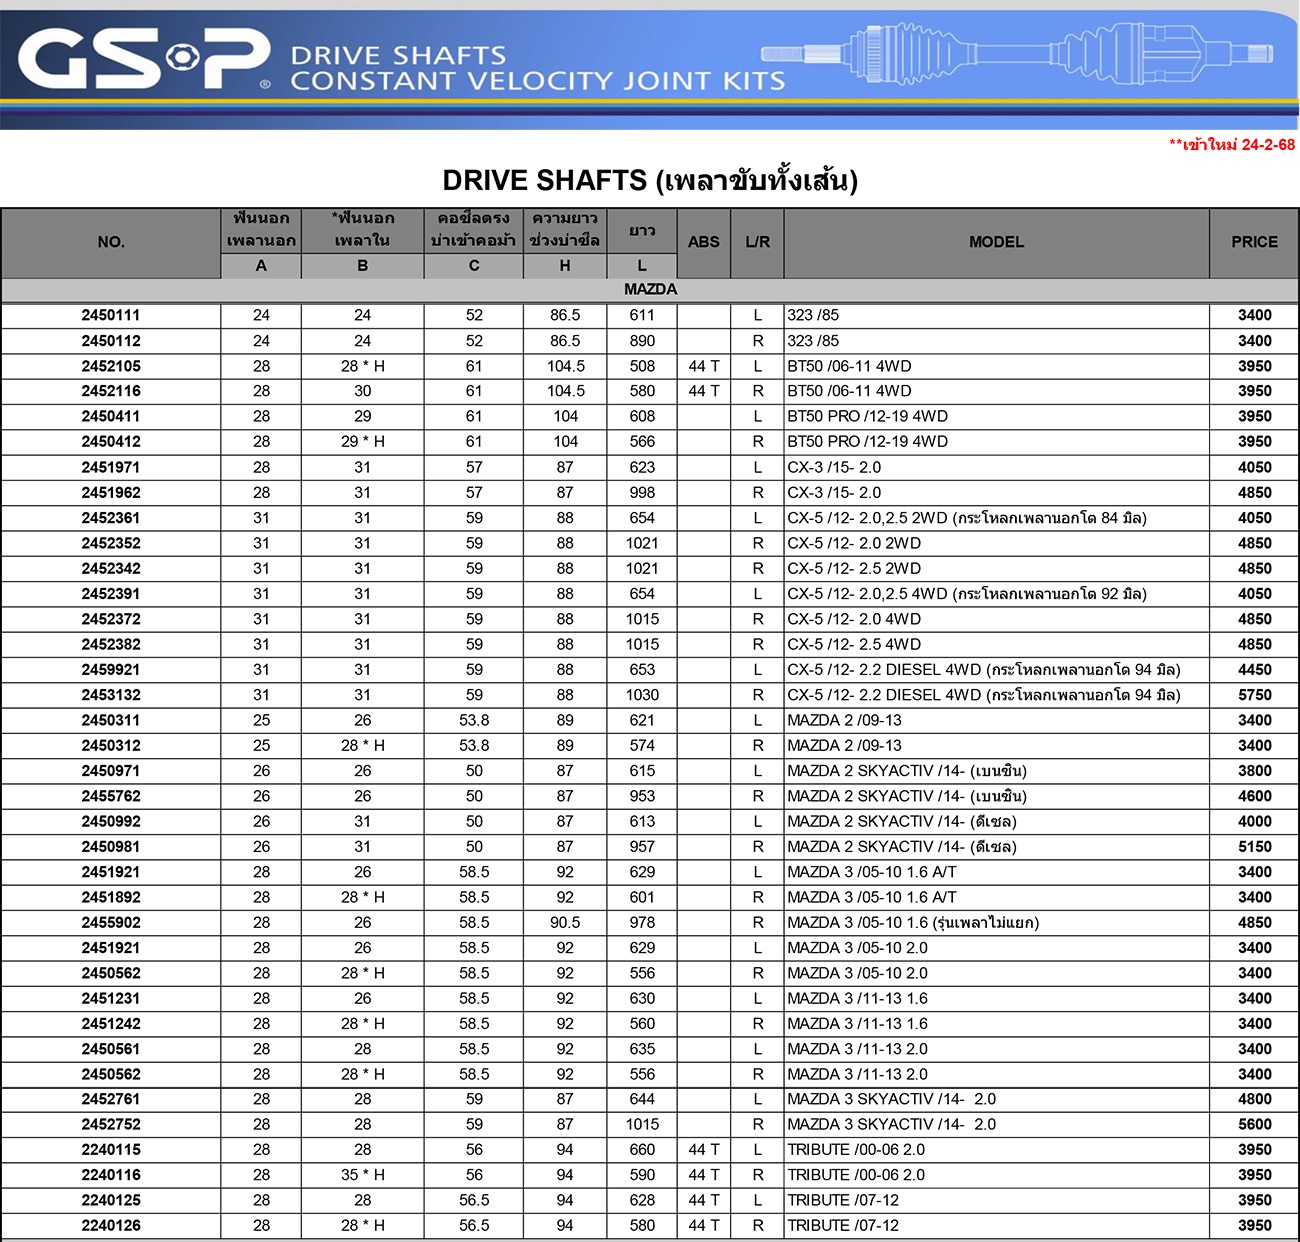Select part number 2452752

(x=111, y=1124)
